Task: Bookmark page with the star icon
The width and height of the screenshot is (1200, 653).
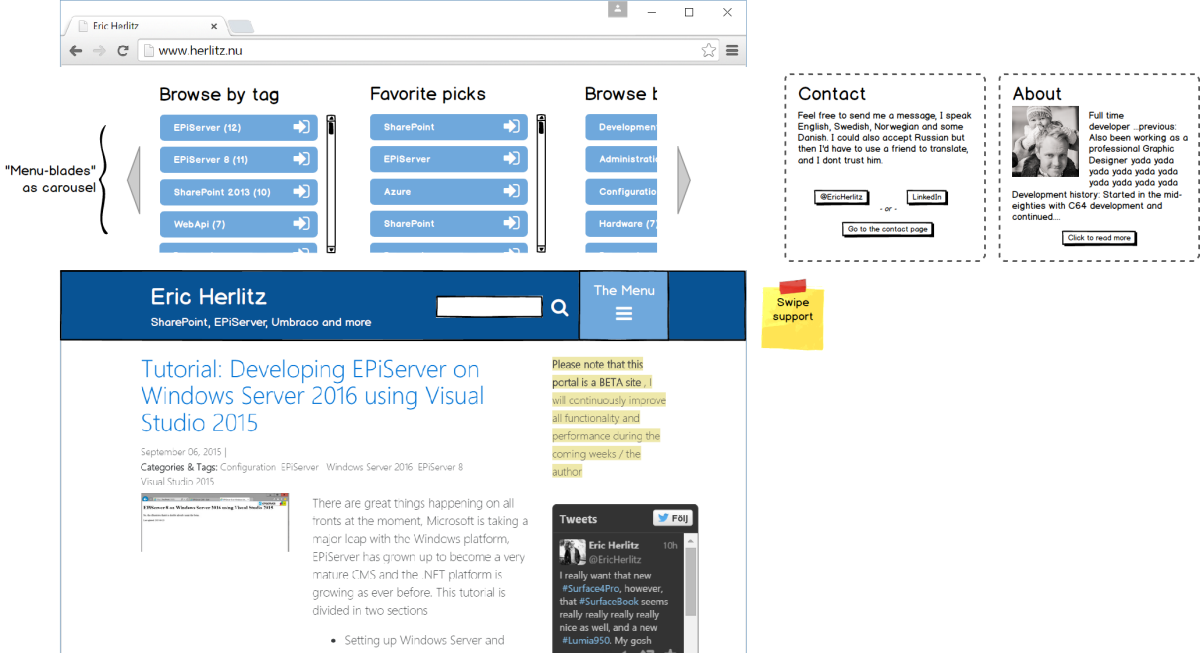Action: click(708, 50)
